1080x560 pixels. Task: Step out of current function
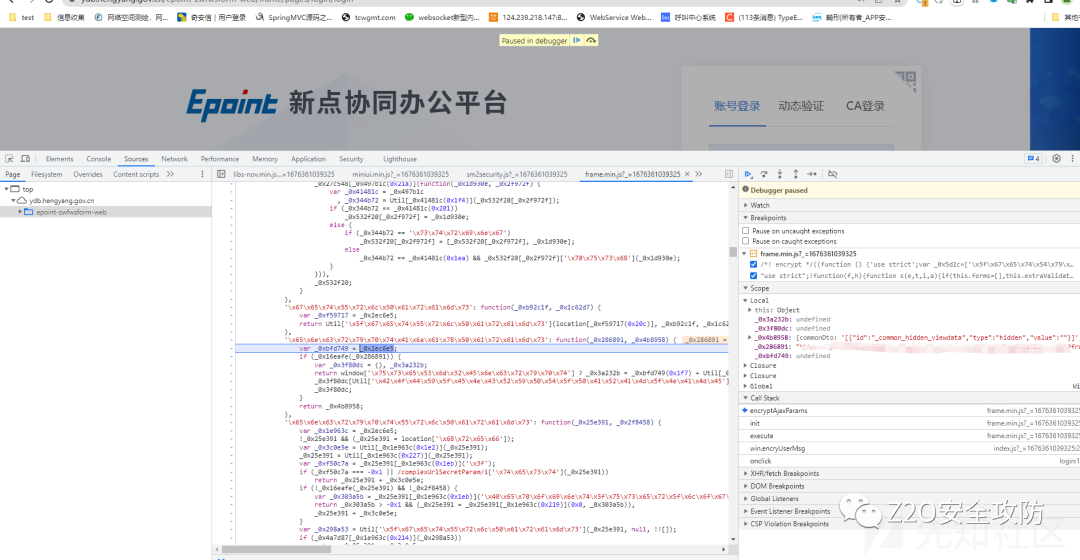tap(796, 174)
